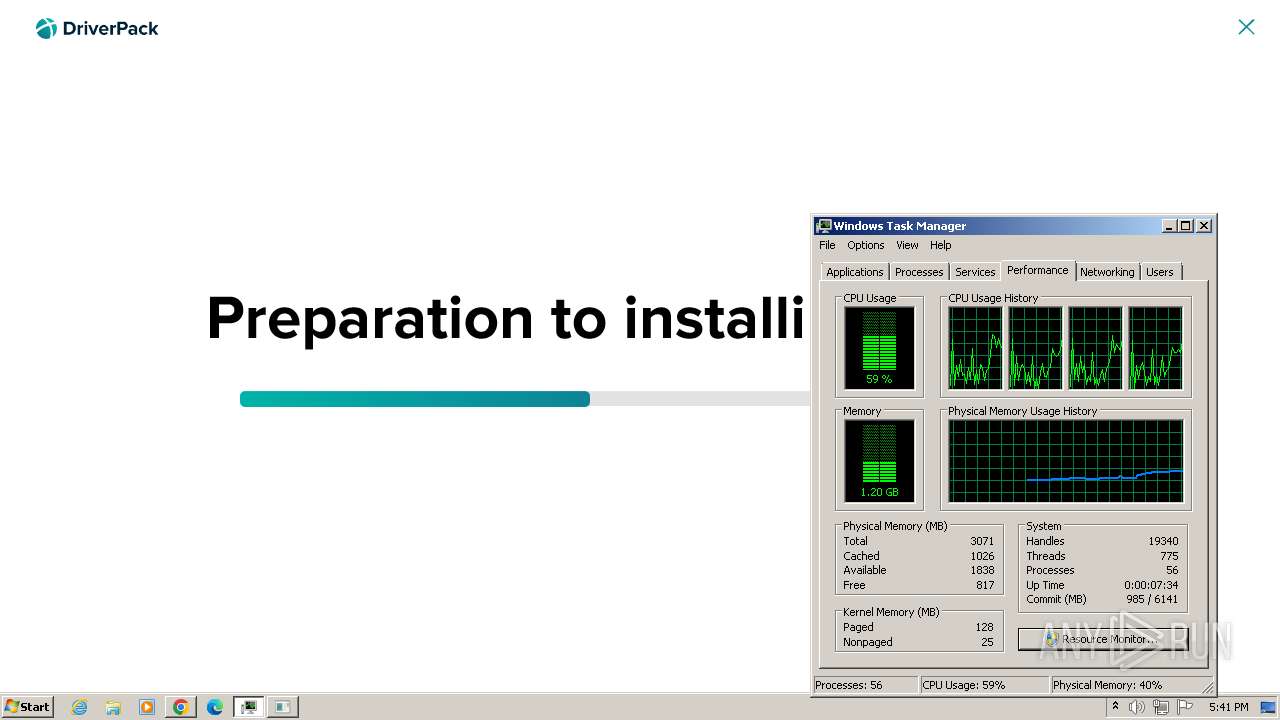Switch to the Applications tab
The width and height of the screenshot is (1280, 720).
point(855,272)
